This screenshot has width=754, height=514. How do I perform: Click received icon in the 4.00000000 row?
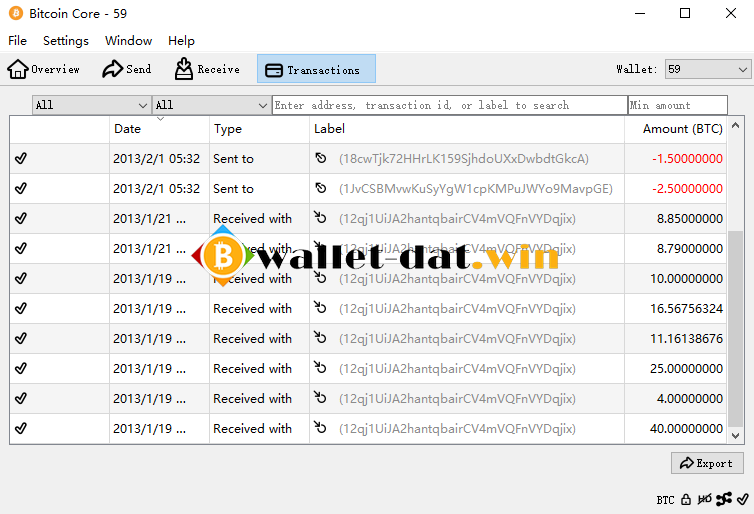(x=320, y=397)
